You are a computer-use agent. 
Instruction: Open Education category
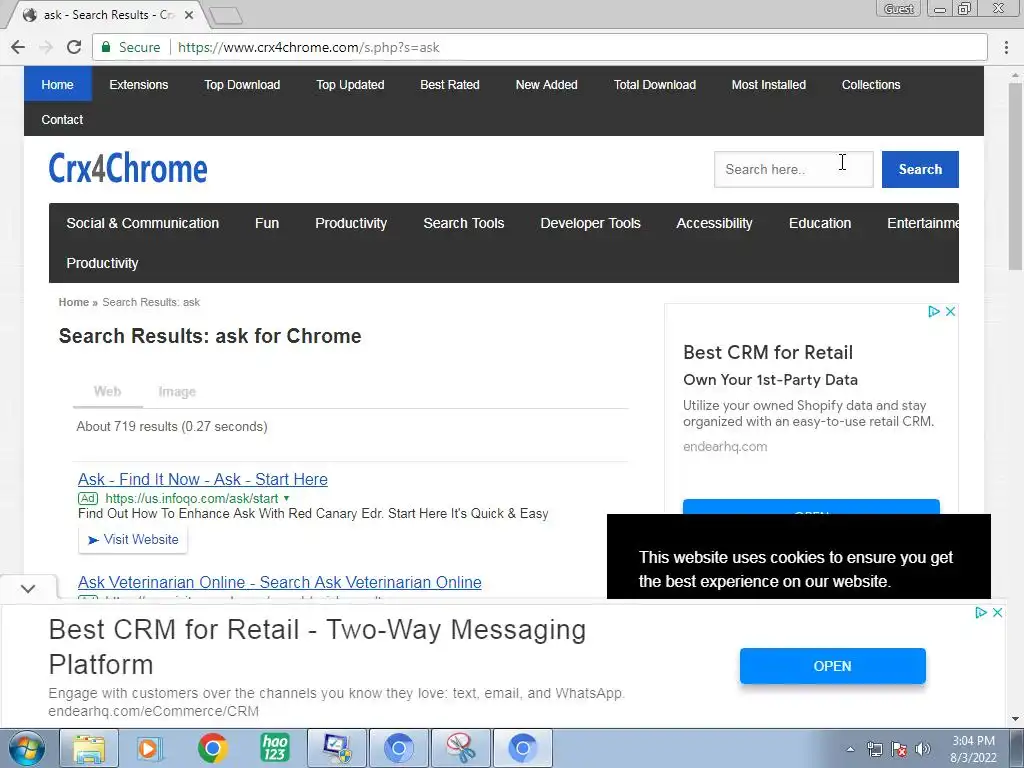pyautogui.click(x=820, y=223)
